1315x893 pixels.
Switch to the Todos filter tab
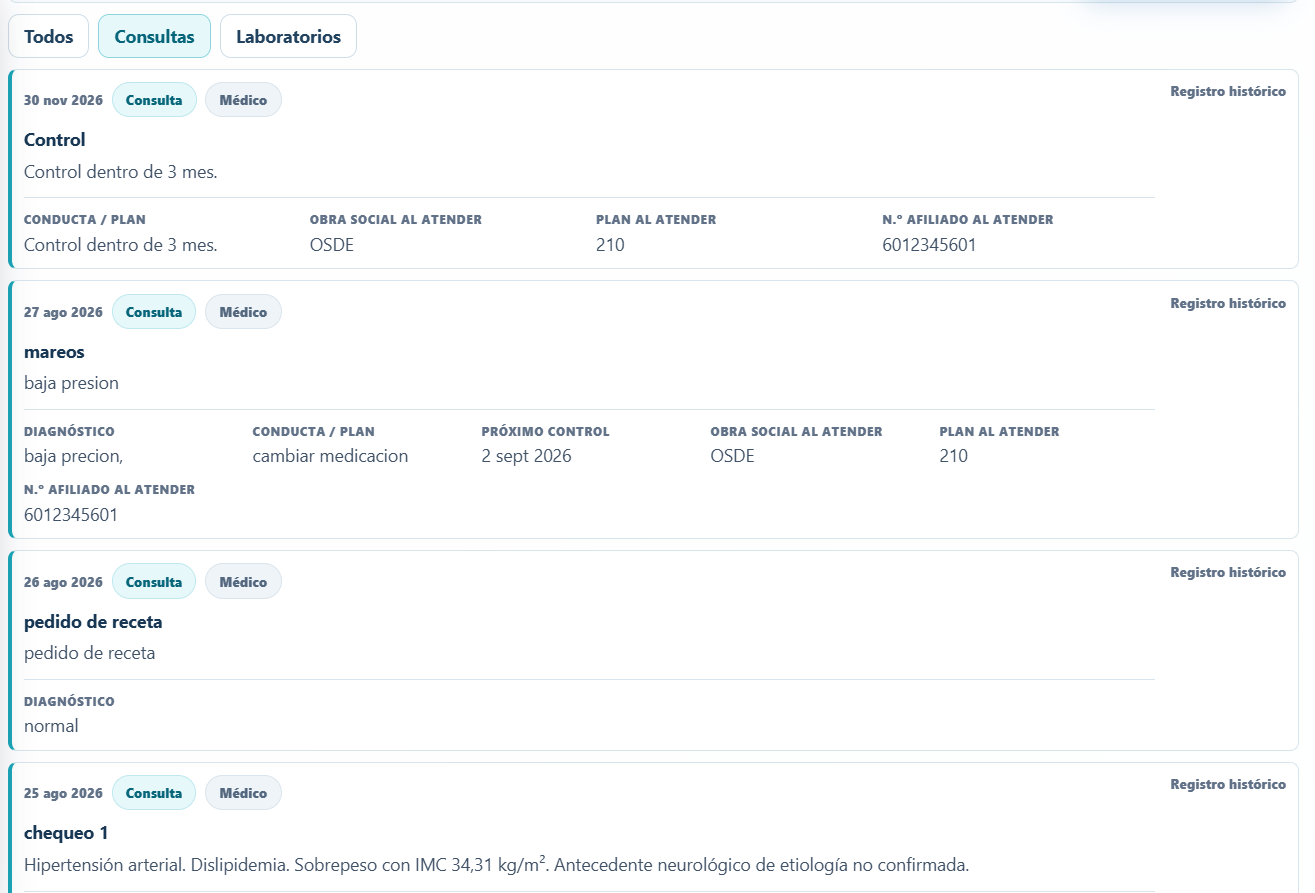tap(48, 36)
